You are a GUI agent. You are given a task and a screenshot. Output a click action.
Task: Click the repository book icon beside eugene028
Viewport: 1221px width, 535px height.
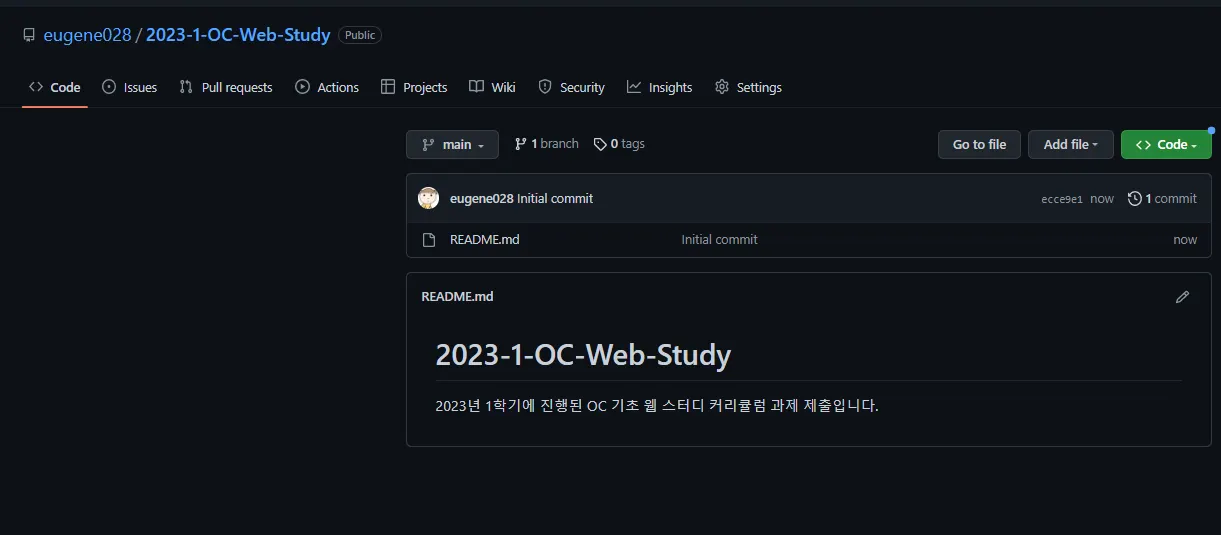pos(29,35)
